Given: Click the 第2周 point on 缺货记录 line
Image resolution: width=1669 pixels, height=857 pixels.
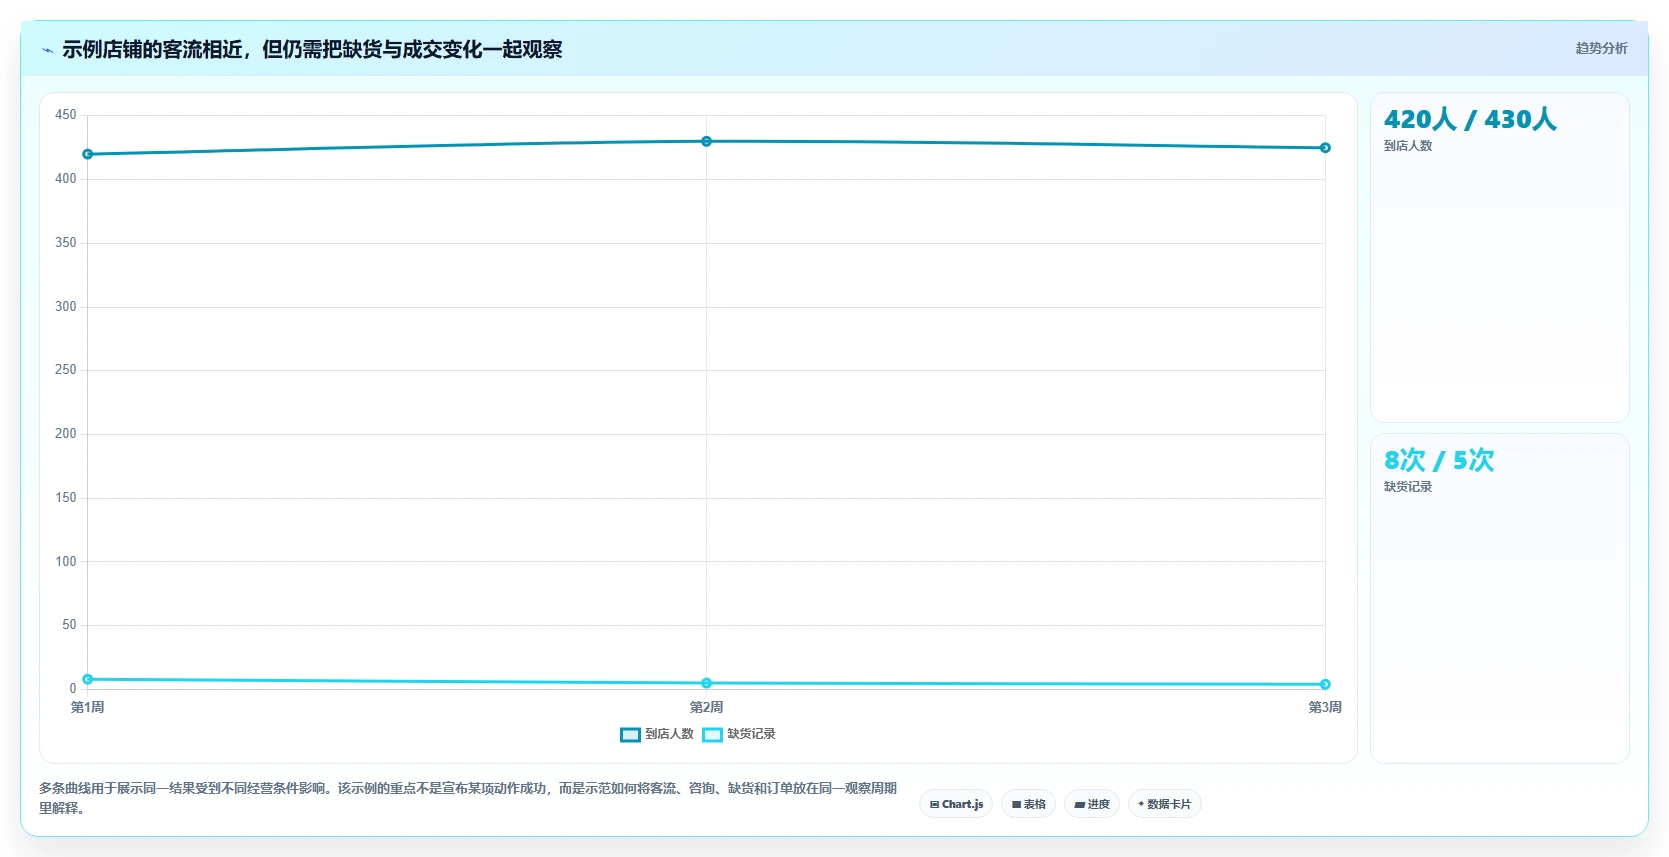Looking at the screenshot, I should [706, 683].
